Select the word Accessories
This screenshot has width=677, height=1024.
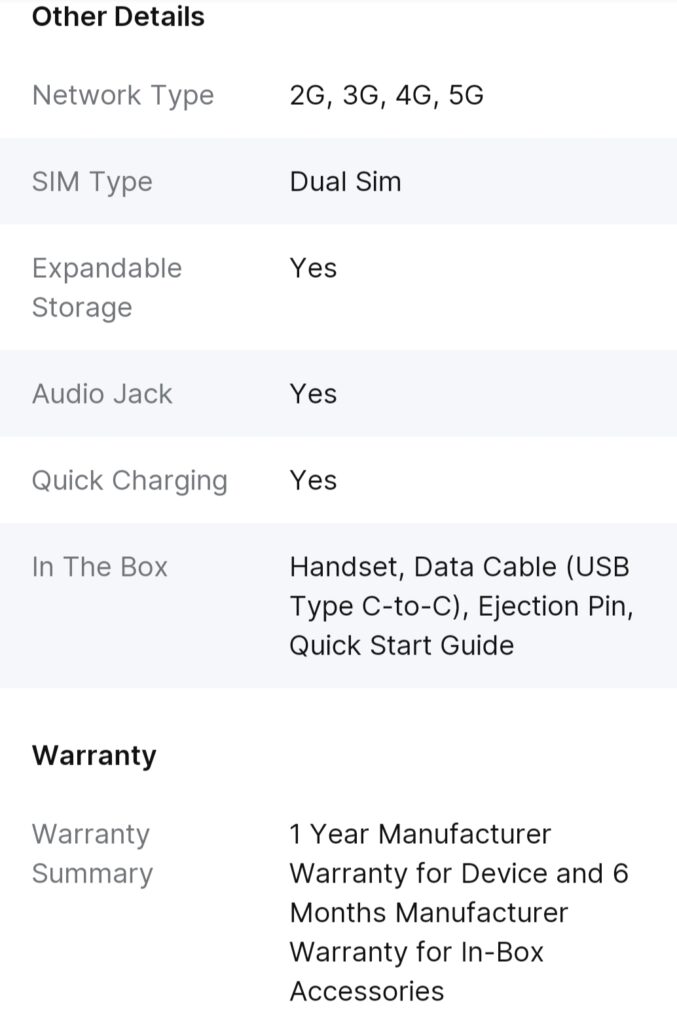367,991
